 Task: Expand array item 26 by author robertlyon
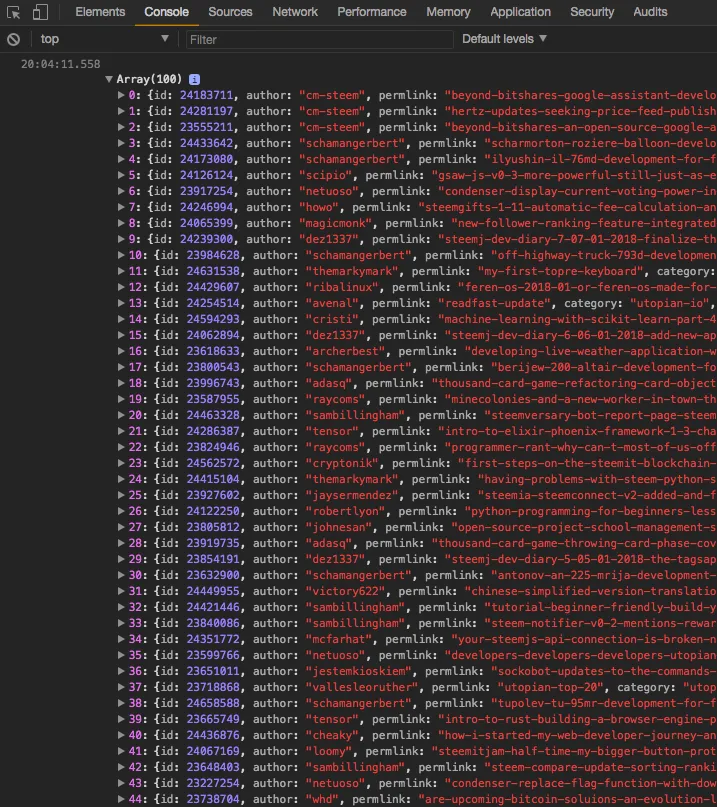coord(121,511)
